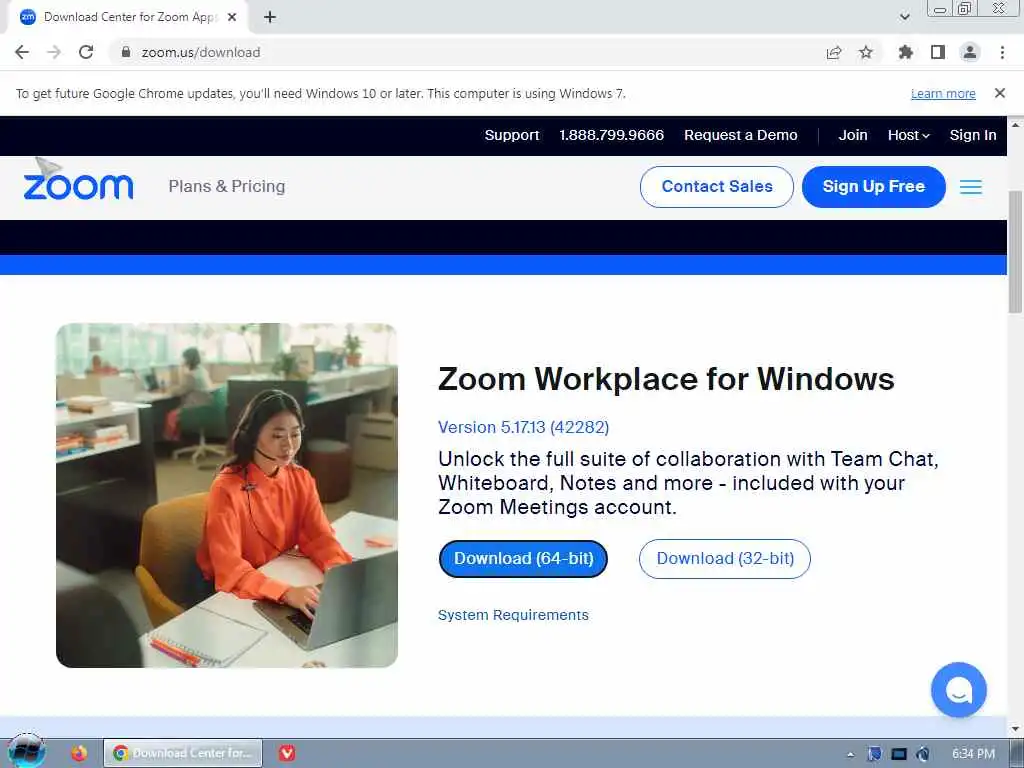The image size is (1024, 768).
Task: Show hidden tray icons arrow
Action: [x=850, y=754]
